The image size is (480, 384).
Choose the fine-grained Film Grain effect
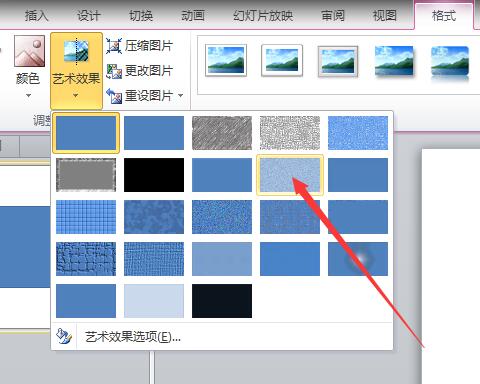pyautogui.click(x=222, y=217)
